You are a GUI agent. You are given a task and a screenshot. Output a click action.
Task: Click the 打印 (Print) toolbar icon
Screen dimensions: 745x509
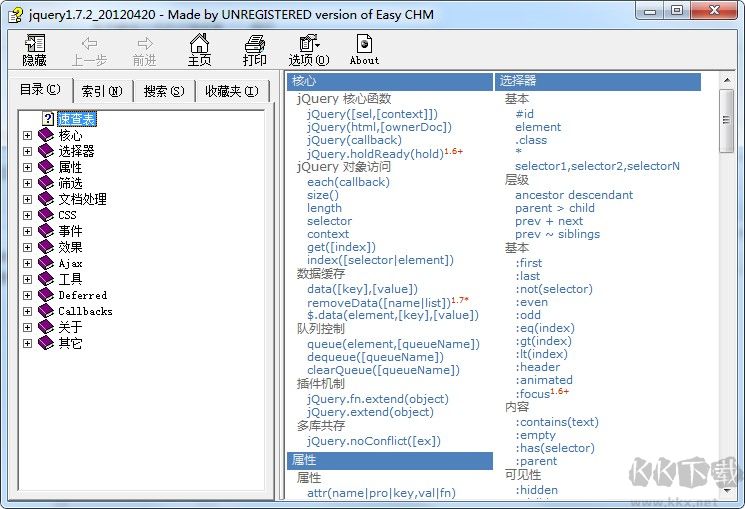pyautogui.click(x=255, y=49)
